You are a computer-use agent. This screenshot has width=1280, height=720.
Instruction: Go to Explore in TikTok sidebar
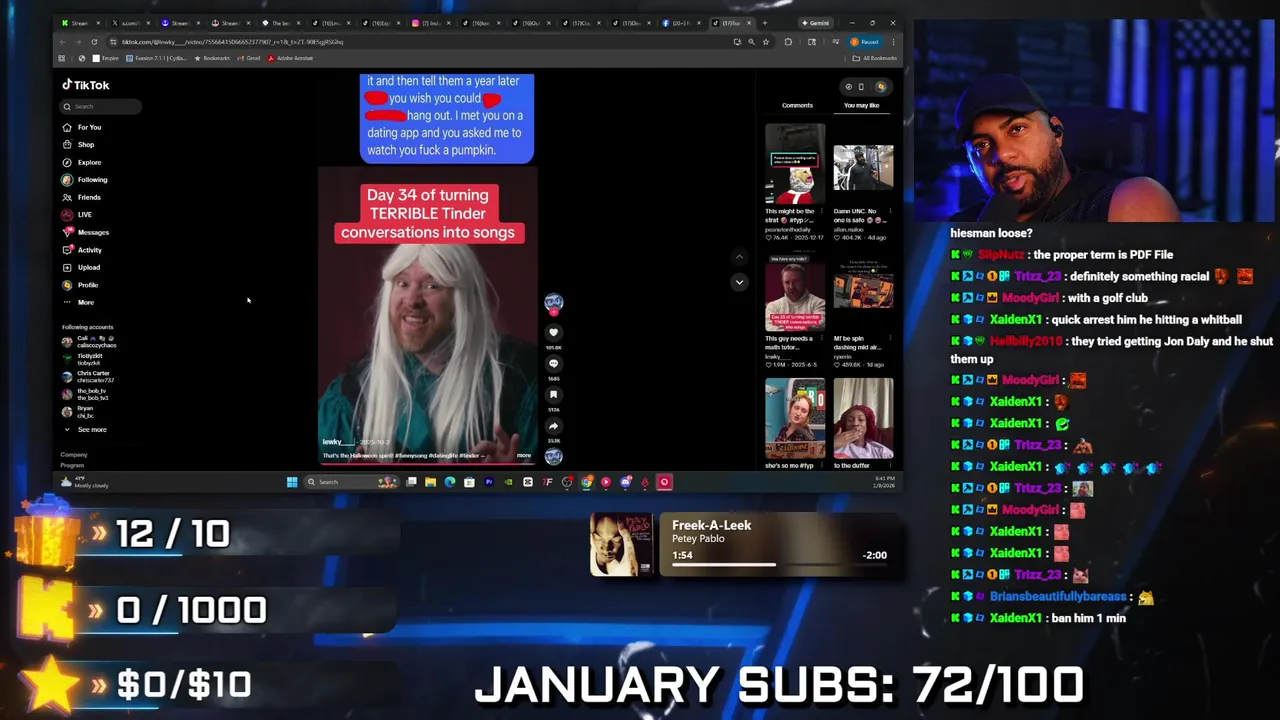click(82, 162)
